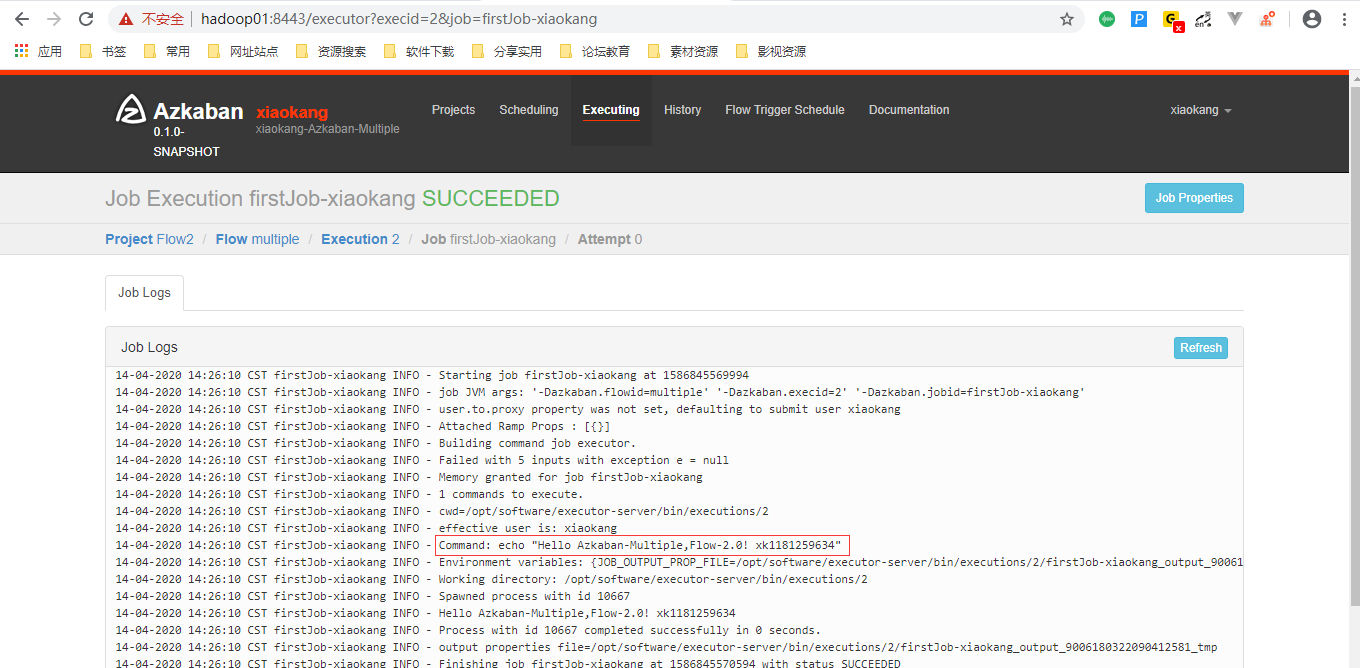
Task: Open the Chrome profile avatar icon
Action: coord(1312,19)
